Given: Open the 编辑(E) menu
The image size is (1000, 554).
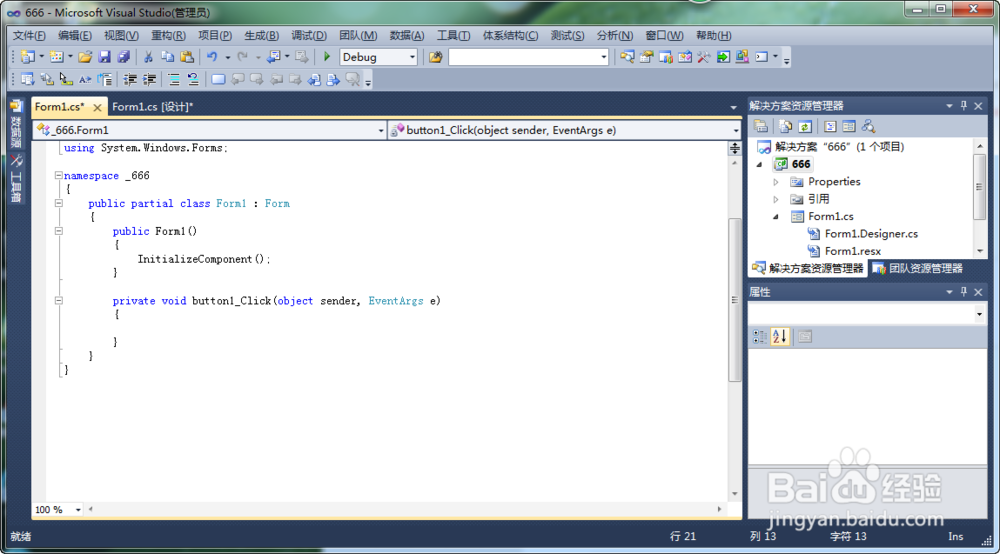Looking at the screenshot, I should click(x=75, y=36).
